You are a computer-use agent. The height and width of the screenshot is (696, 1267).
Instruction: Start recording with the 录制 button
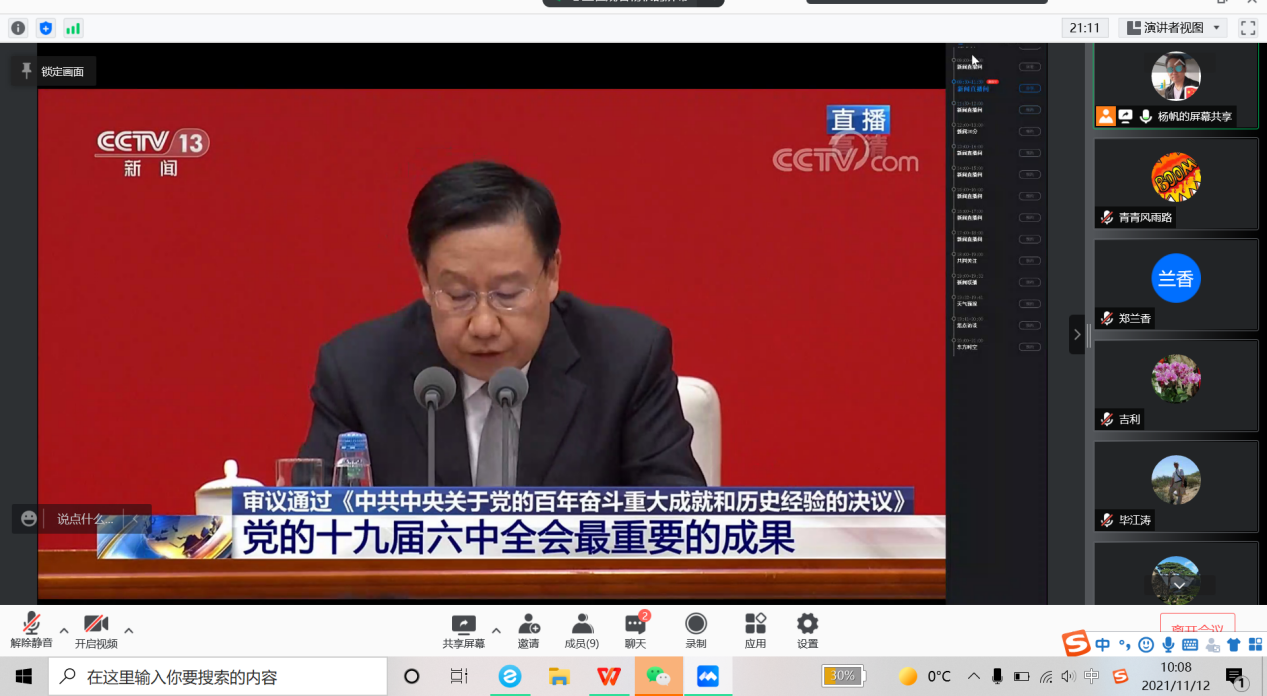tap(696, 626)
